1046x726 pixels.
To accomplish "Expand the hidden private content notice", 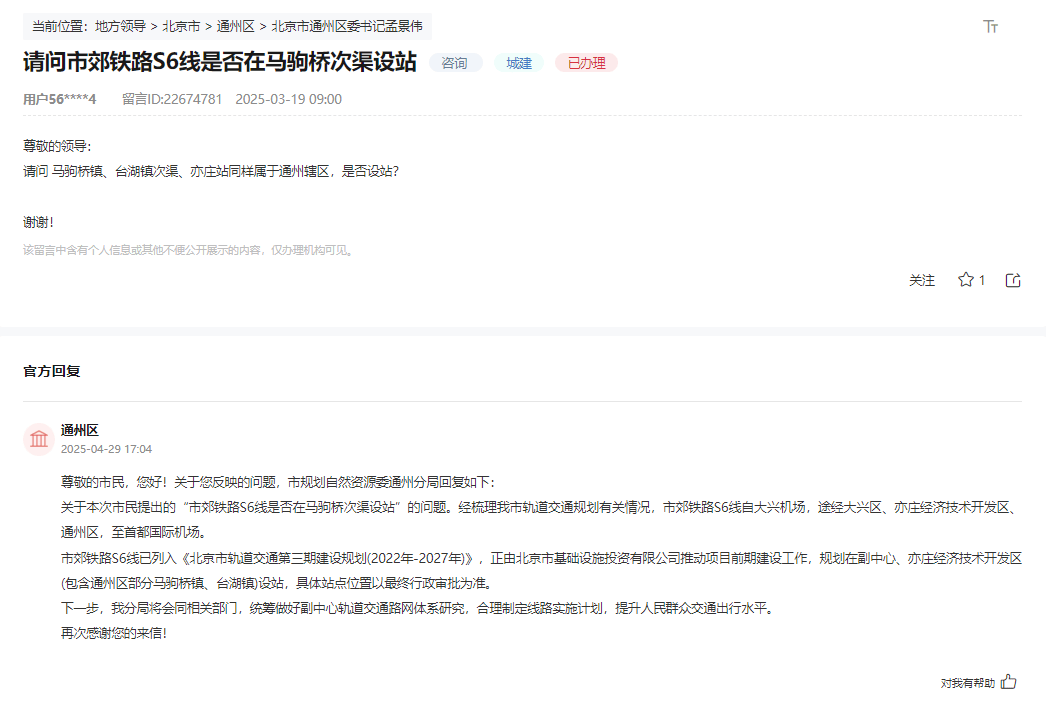I will click(x=188, y=250).
